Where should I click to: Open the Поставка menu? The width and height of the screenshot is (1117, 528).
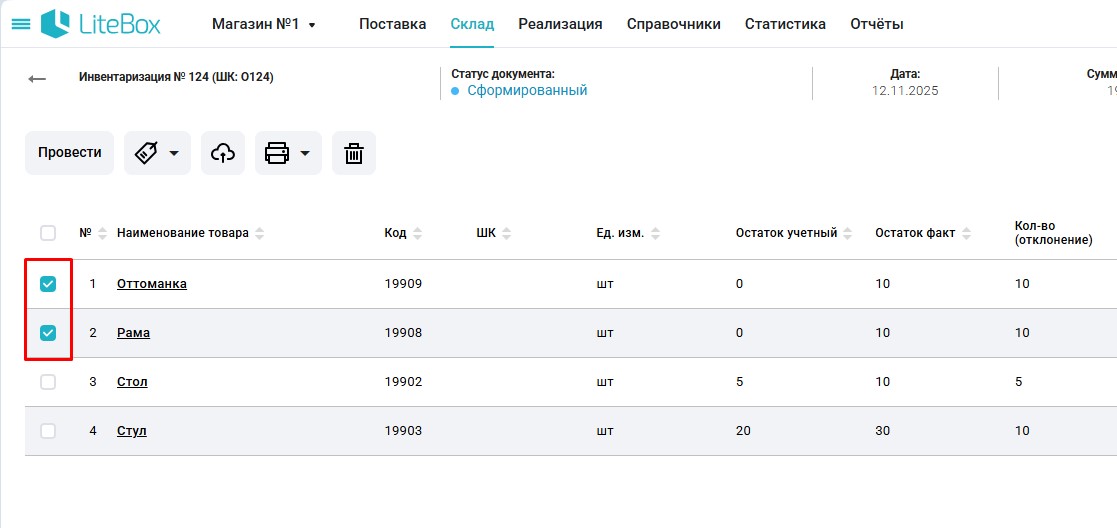393,24
